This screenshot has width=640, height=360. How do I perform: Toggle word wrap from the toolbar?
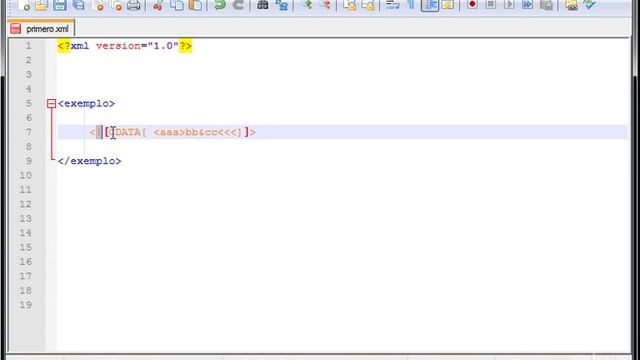point(393,5)
